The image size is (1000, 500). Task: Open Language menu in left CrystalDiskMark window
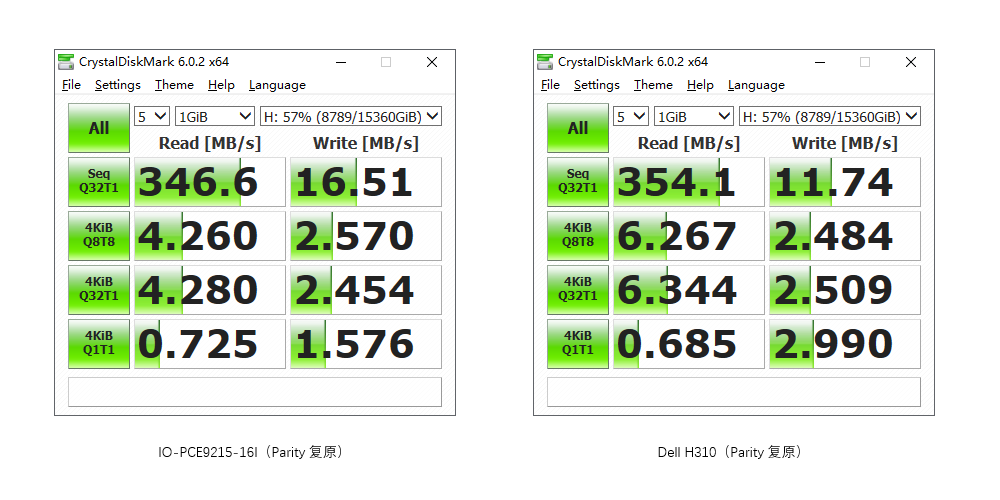click(277, 85)
